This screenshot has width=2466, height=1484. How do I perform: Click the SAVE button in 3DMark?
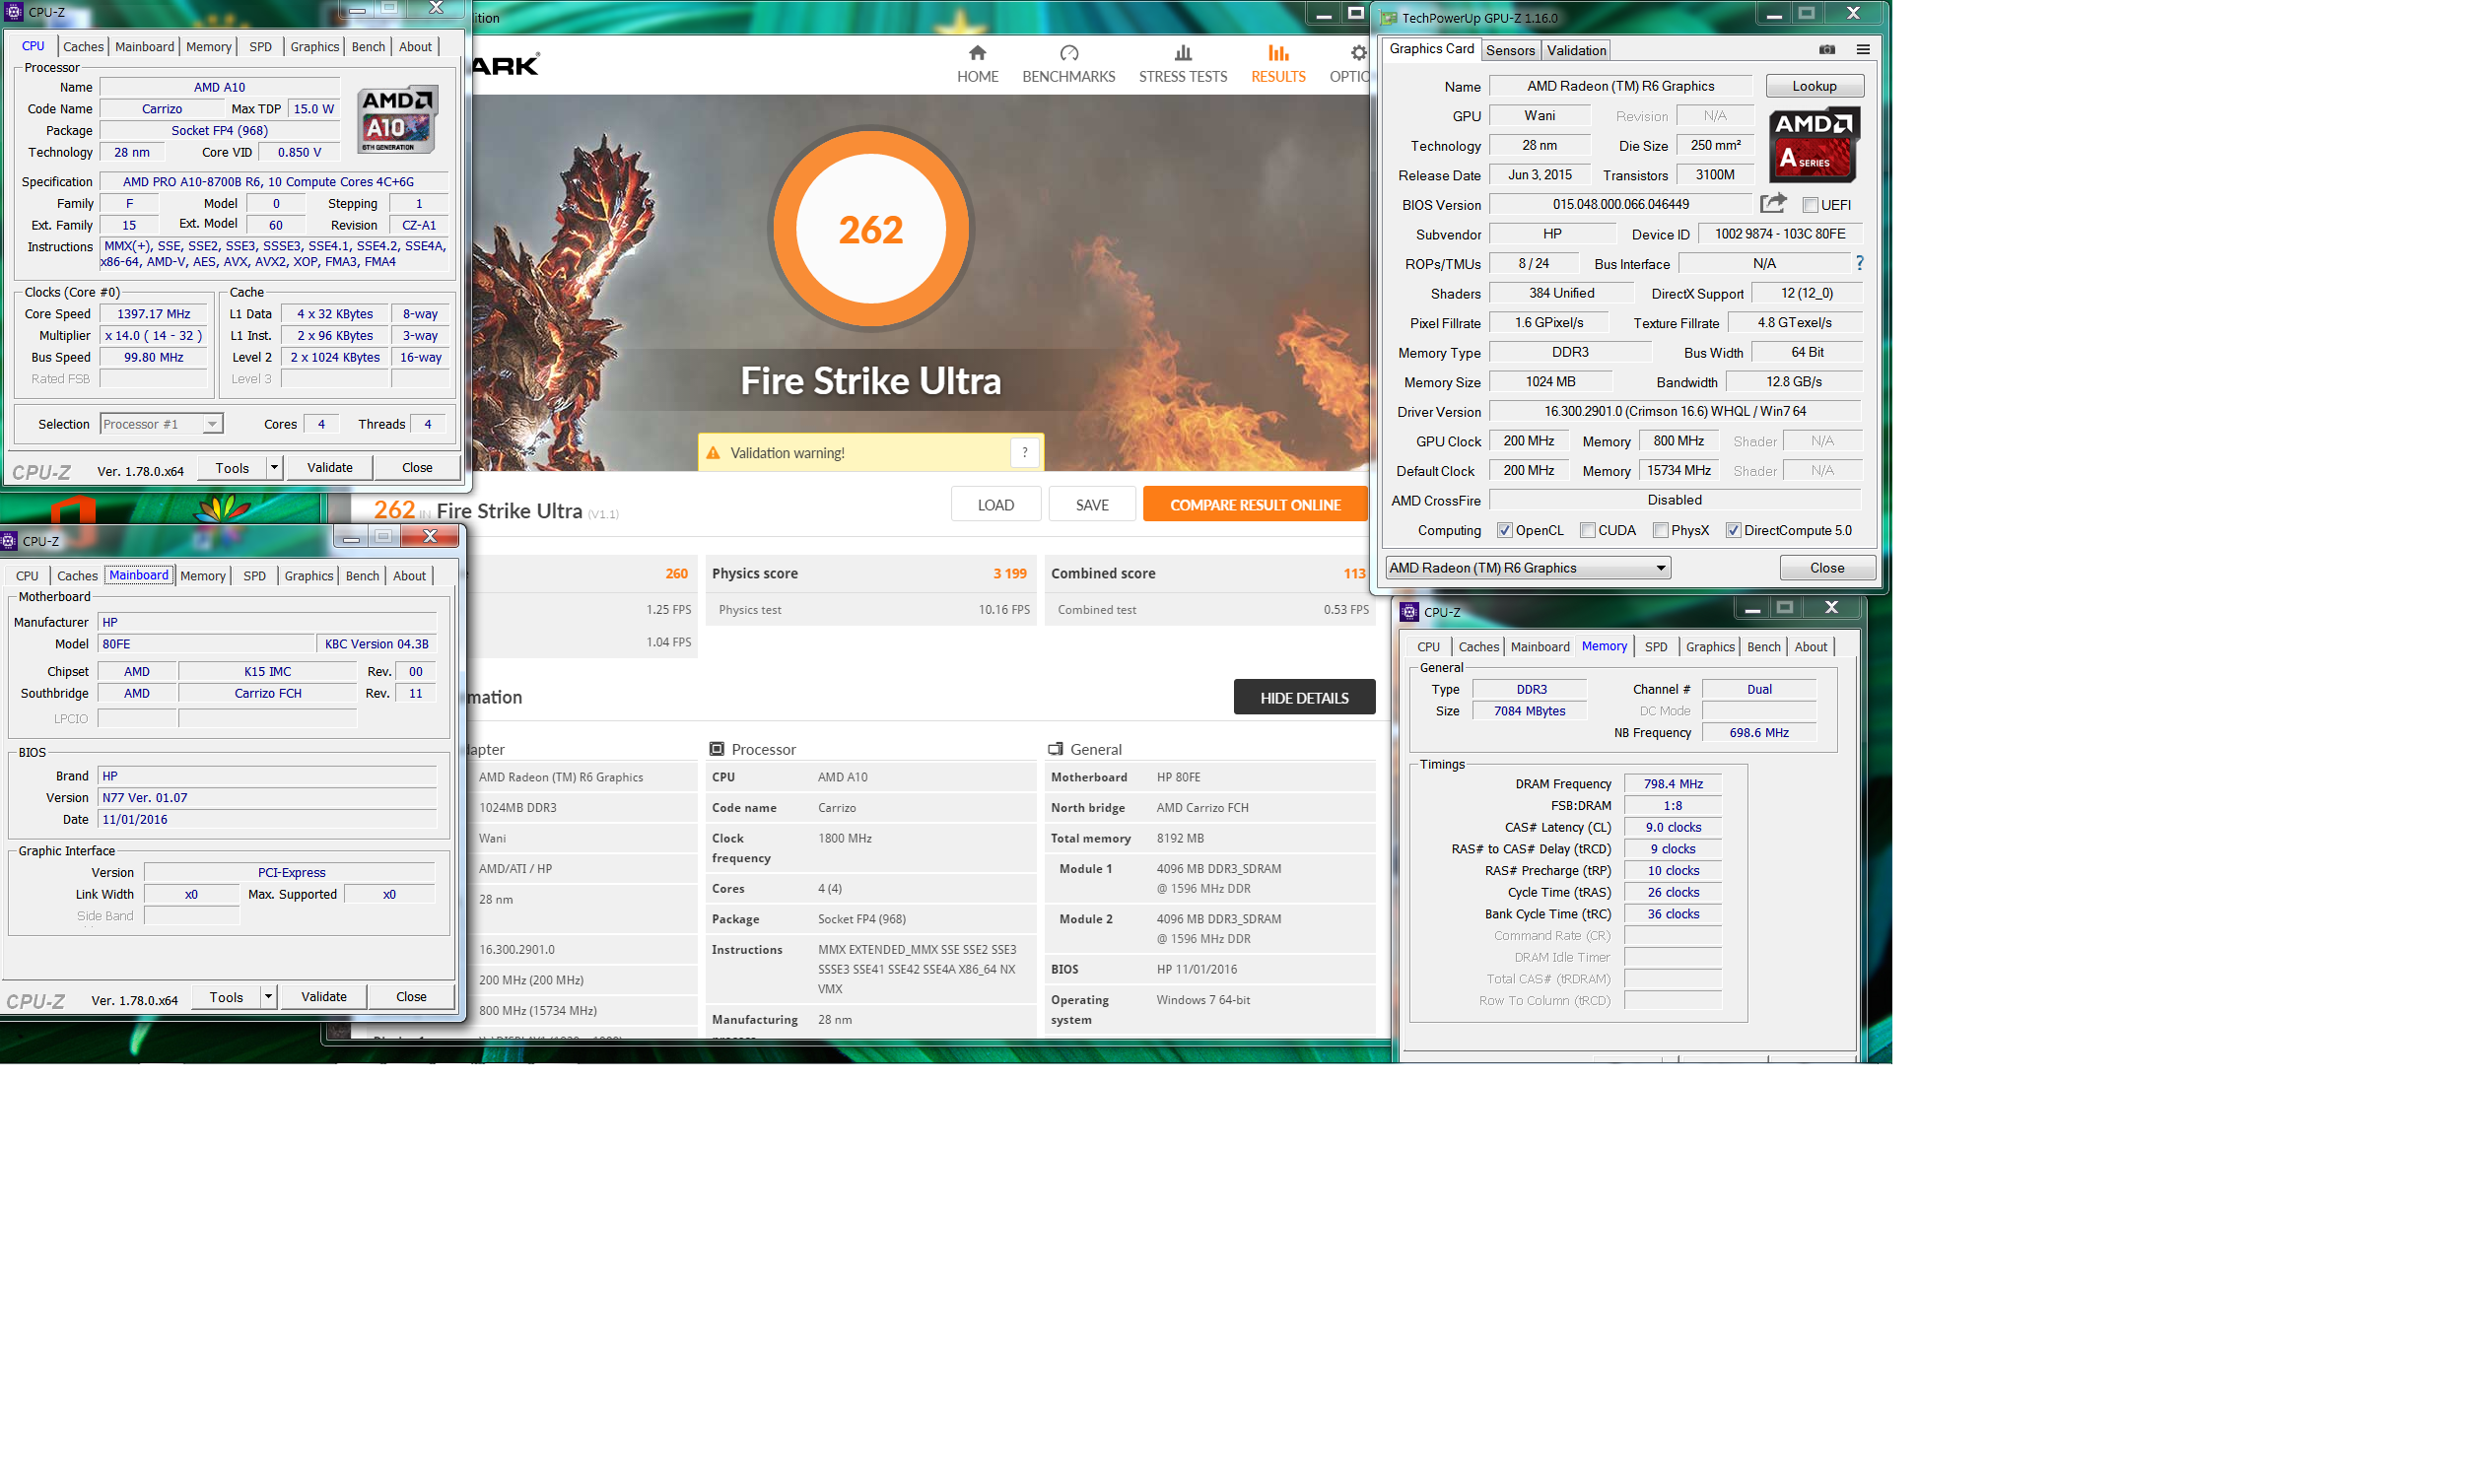1091,504
